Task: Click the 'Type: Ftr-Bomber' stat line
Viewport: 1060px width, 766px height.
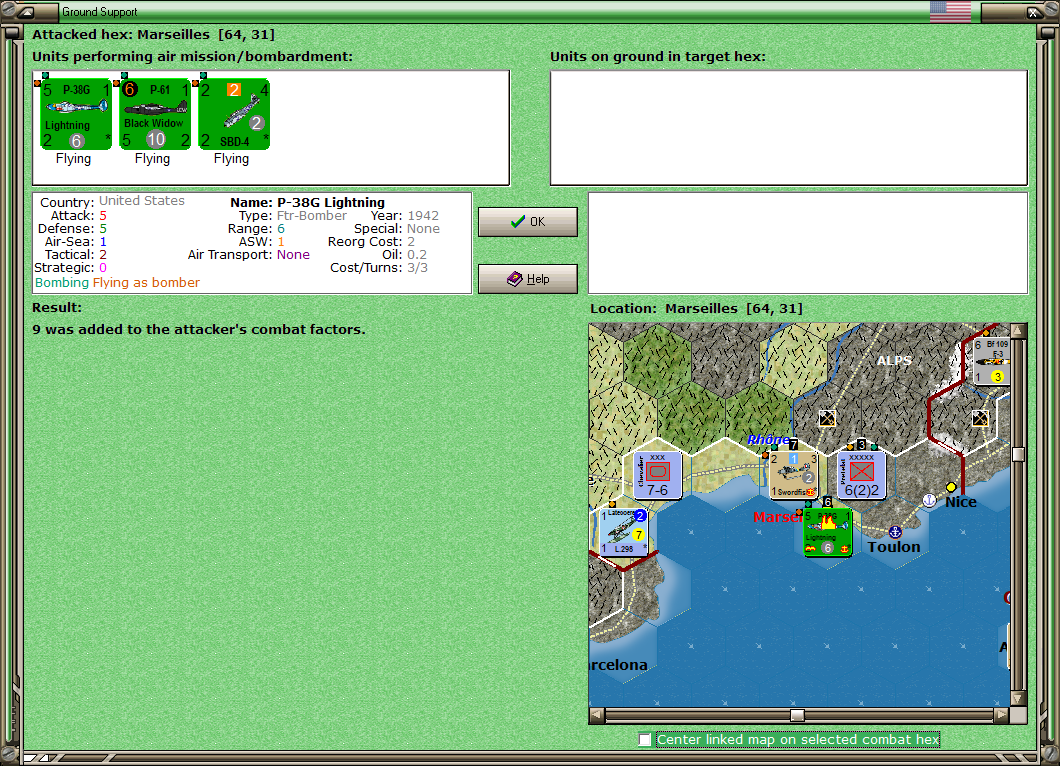Action: (x=293, y=216)
